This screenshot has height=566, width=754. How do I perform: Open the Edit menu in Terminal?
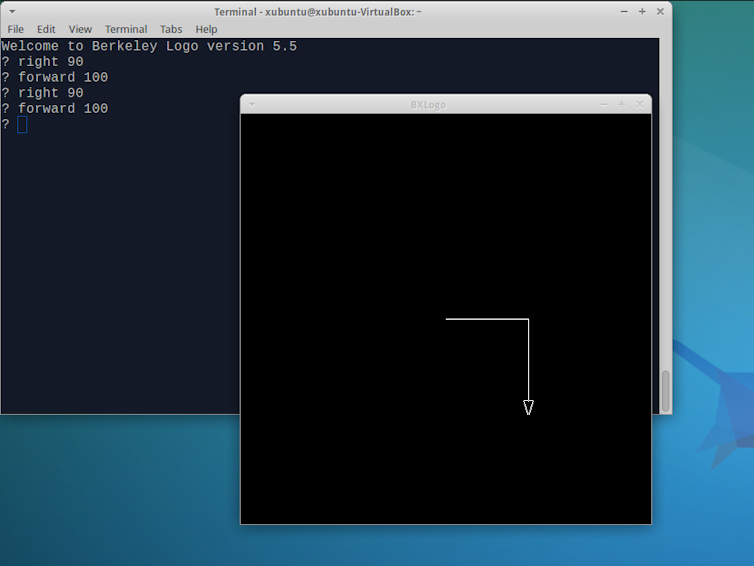pos(46,29)
